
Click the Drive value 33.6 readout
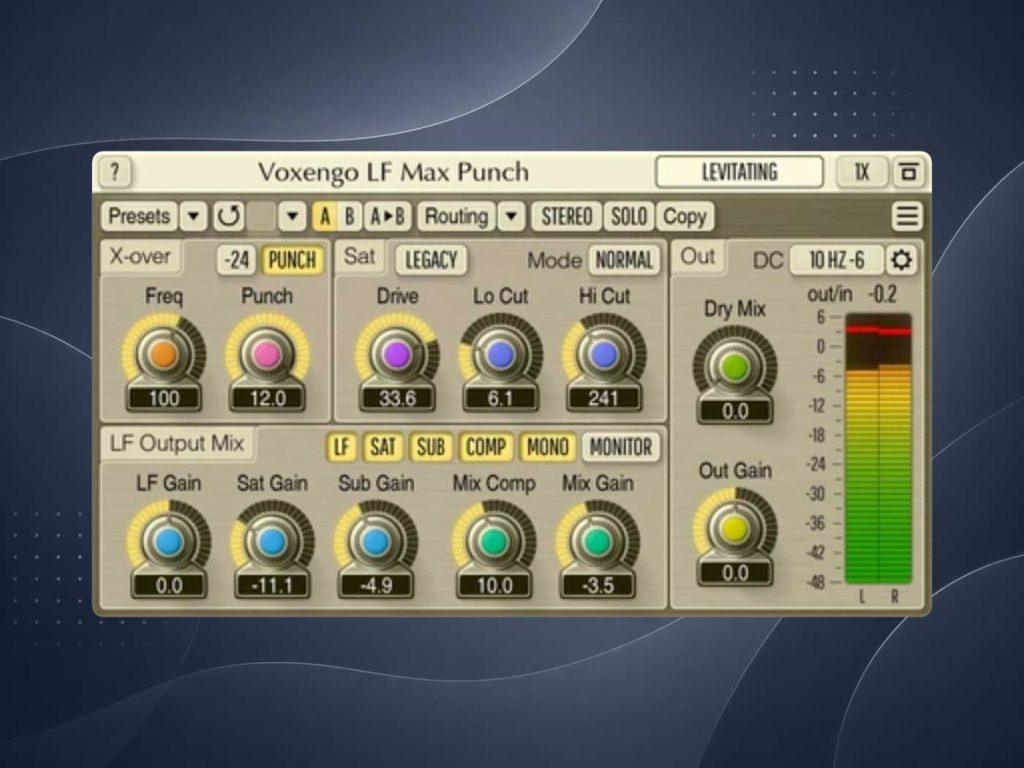[x=397, y=398]
